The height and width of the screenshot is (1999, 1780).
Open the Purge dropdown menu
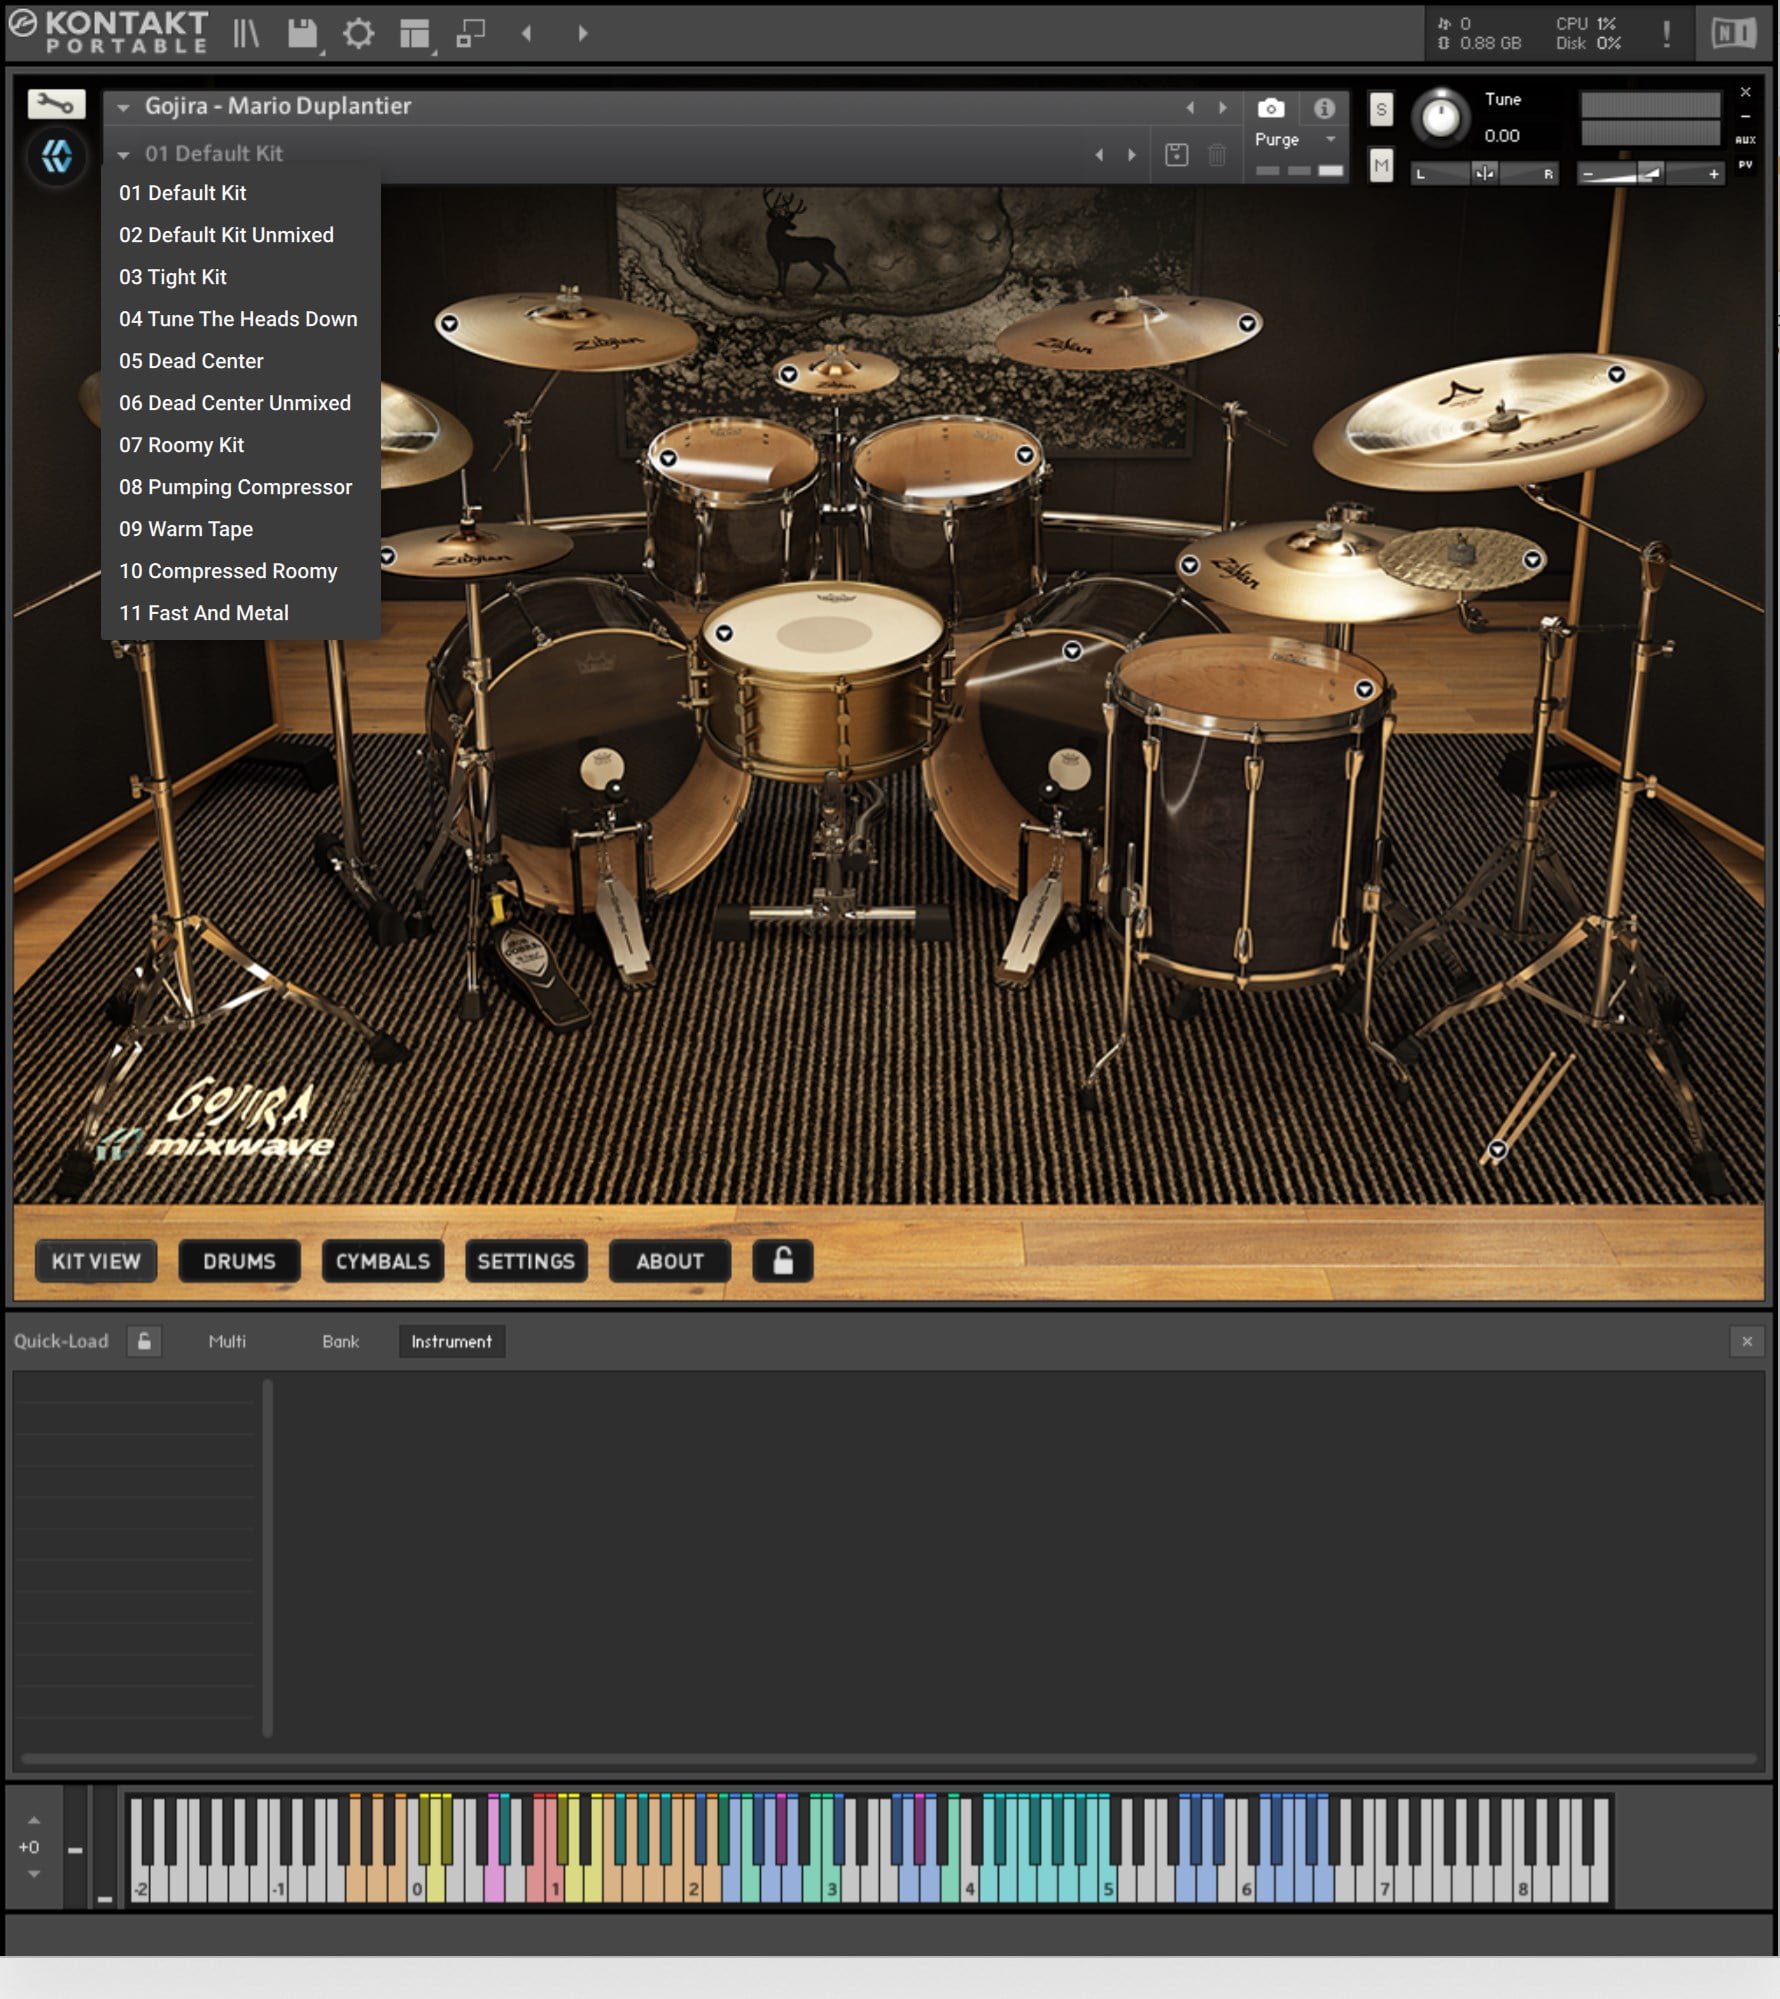click(1296, 139)
